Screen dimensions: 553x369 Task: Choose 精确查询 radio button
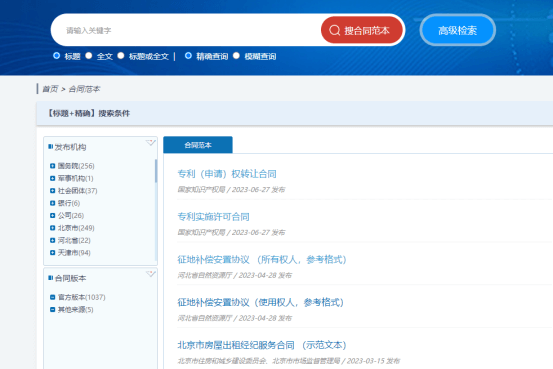[x=188, y=55]
